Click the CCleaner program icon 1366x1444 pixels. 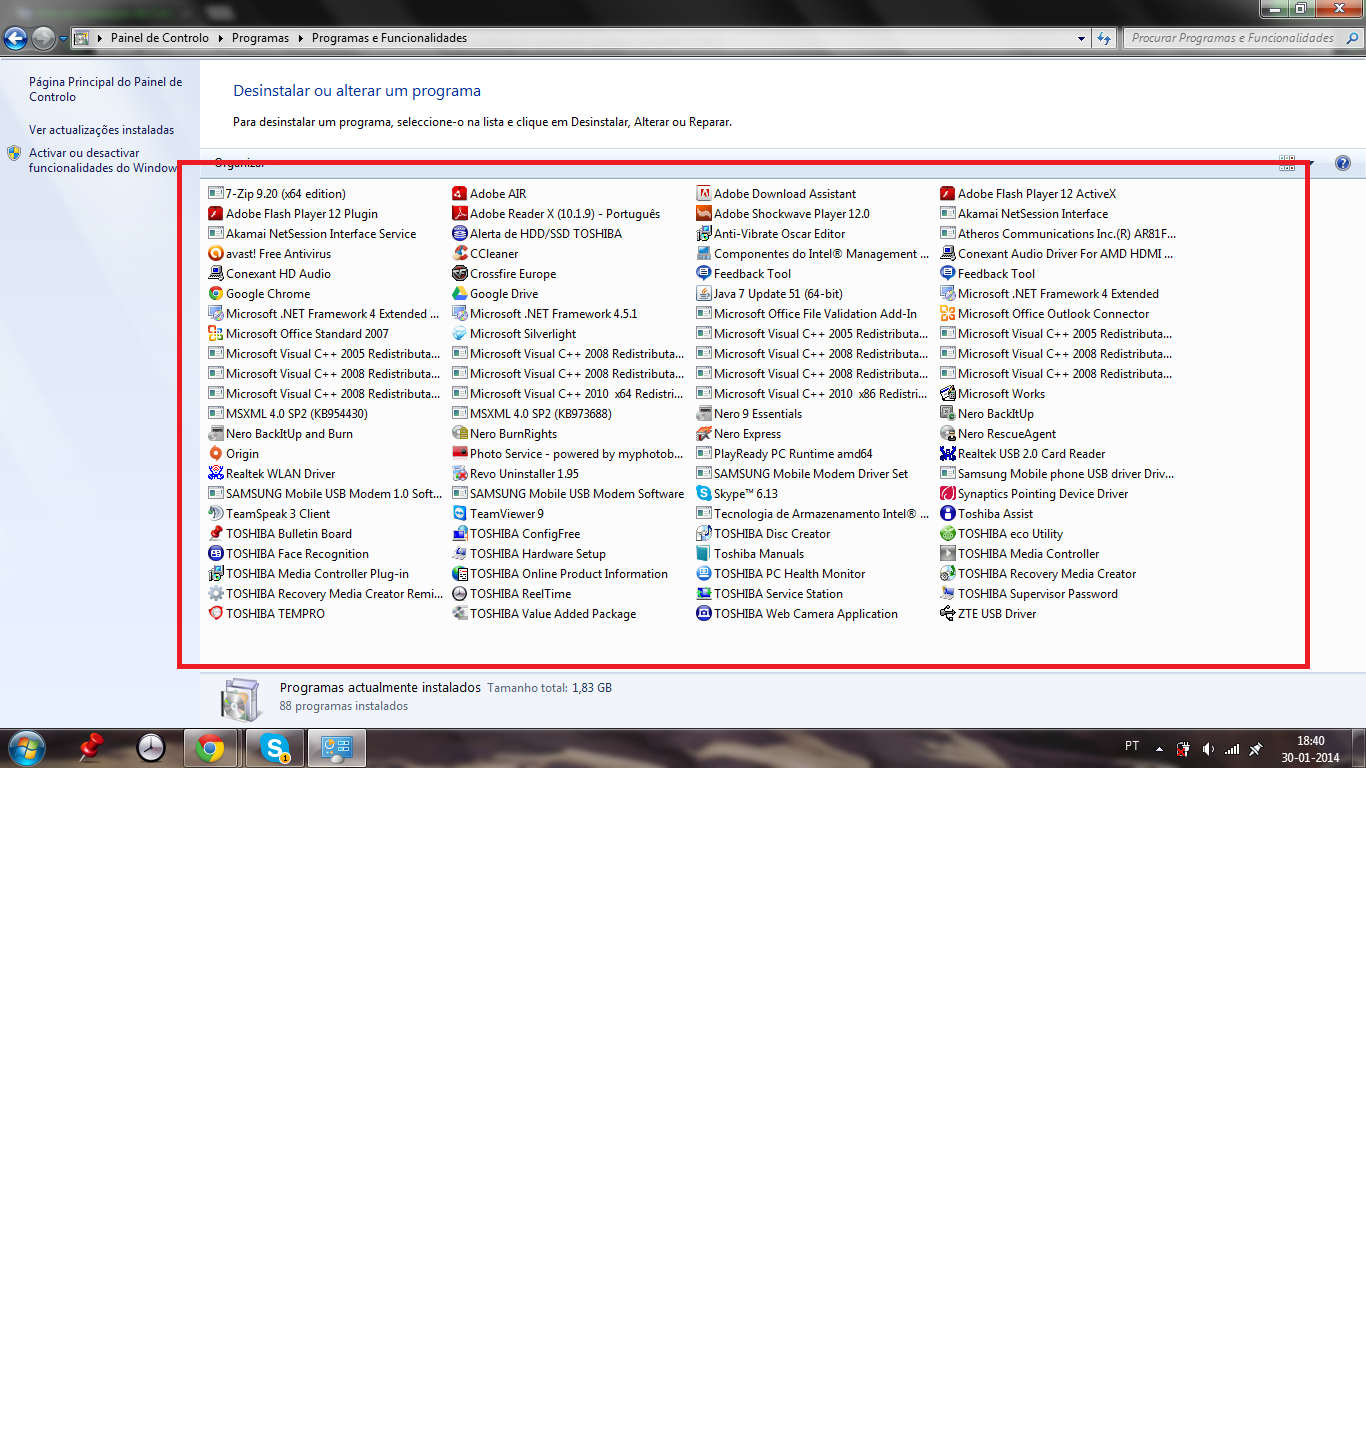pyautogui.click(x=459, y=253)
